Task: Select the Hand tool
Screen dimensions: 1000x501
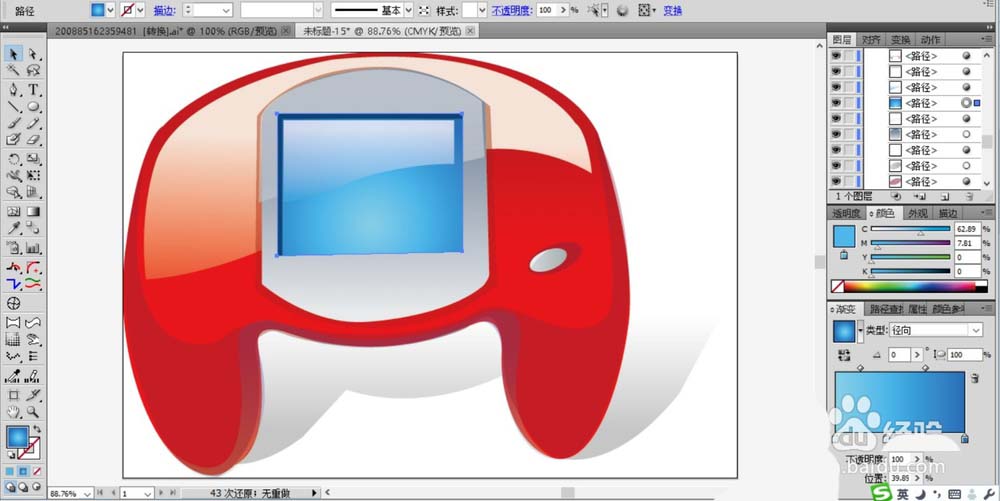Action: [13, 412]
